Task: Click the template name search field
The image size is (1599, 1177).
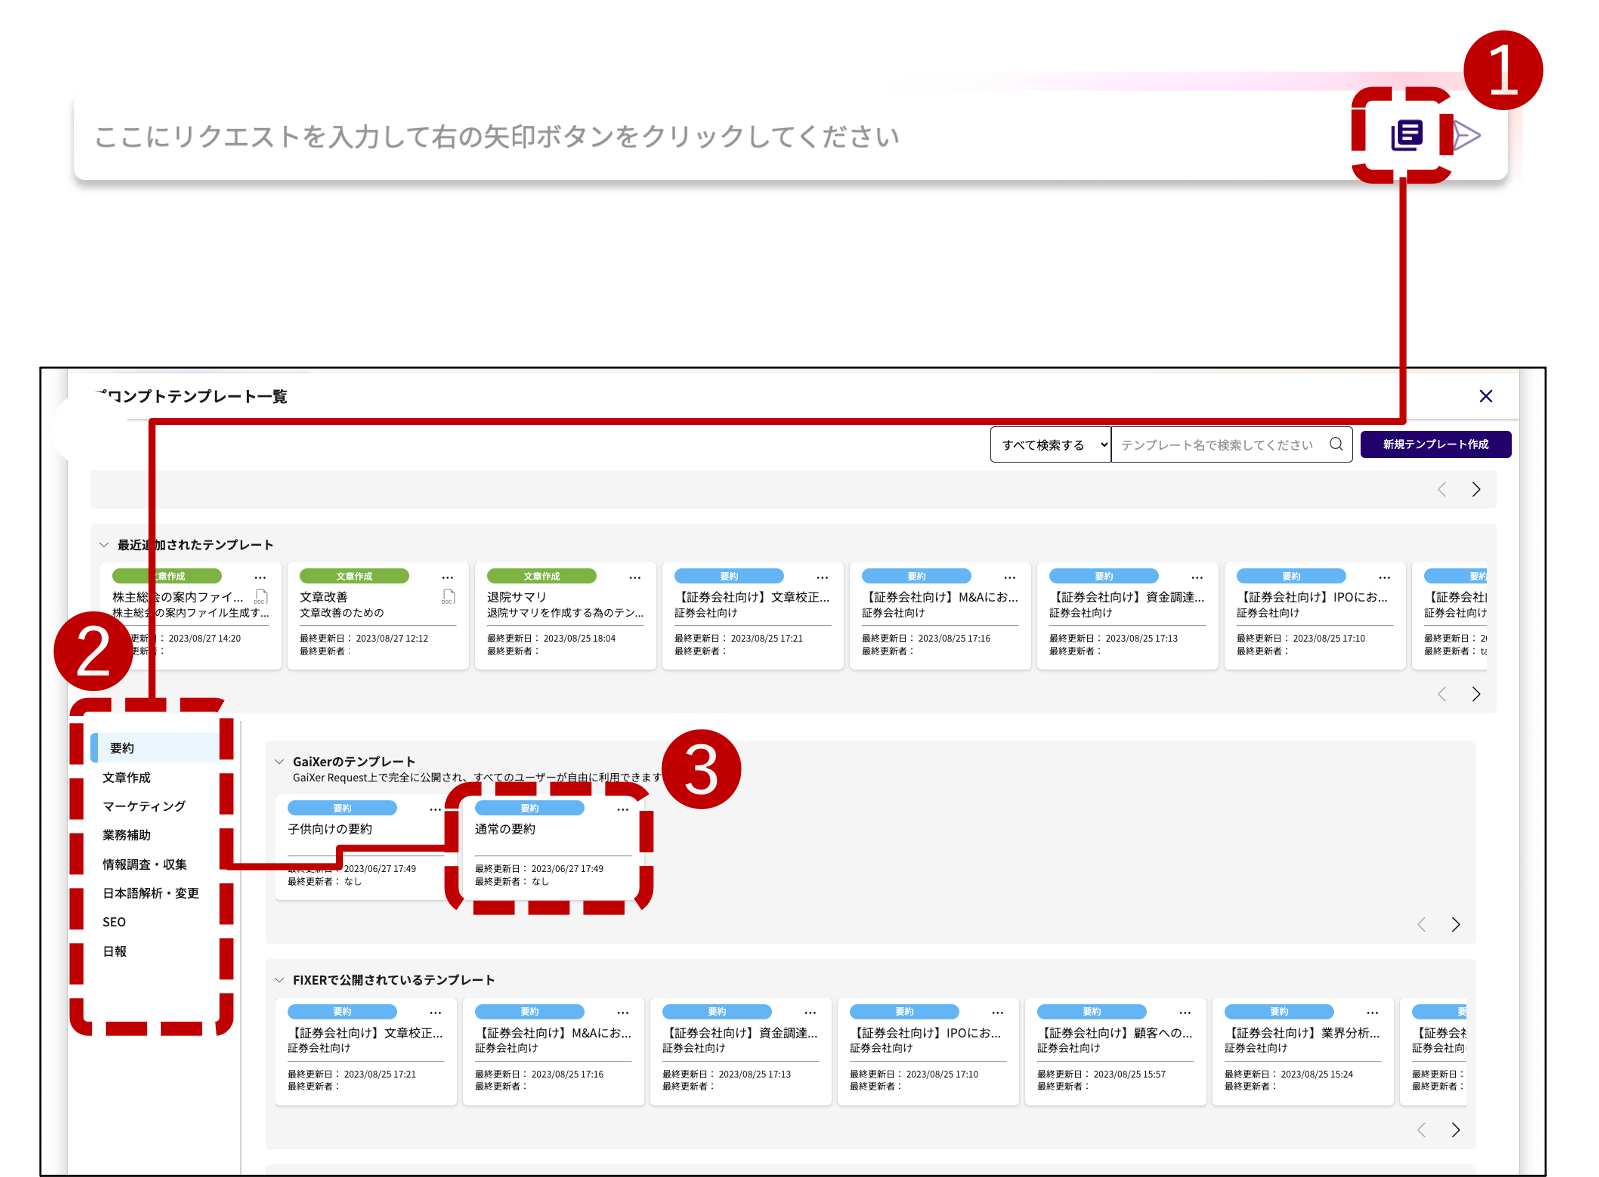Action: pyautogui.click(x=1218, y=445)
